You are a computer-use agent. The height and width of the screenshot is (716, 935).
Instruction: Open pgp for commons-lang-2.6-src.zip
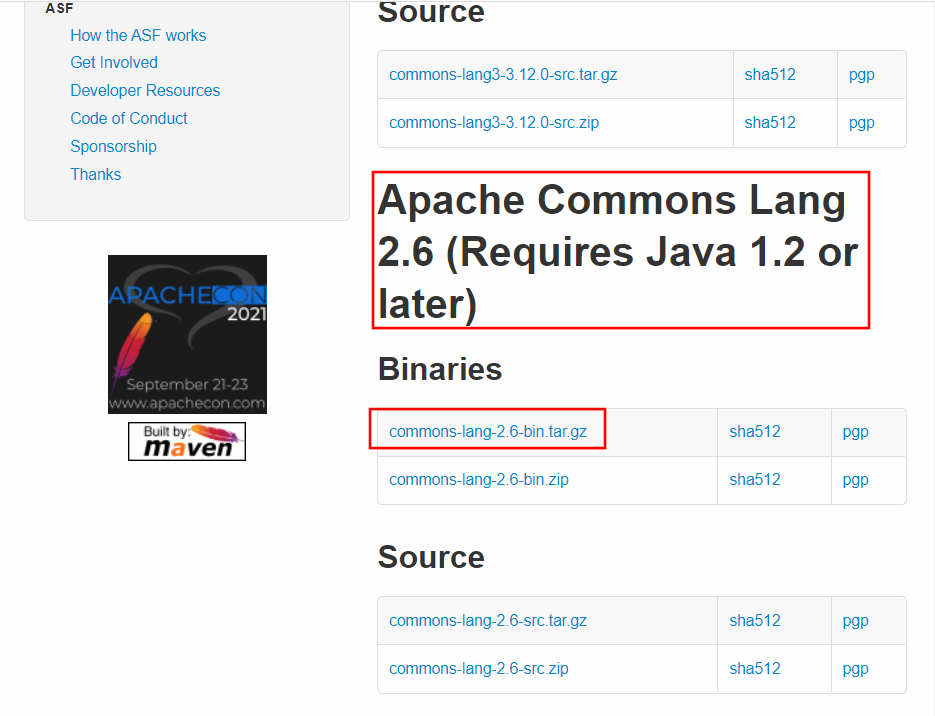[855, 669]
